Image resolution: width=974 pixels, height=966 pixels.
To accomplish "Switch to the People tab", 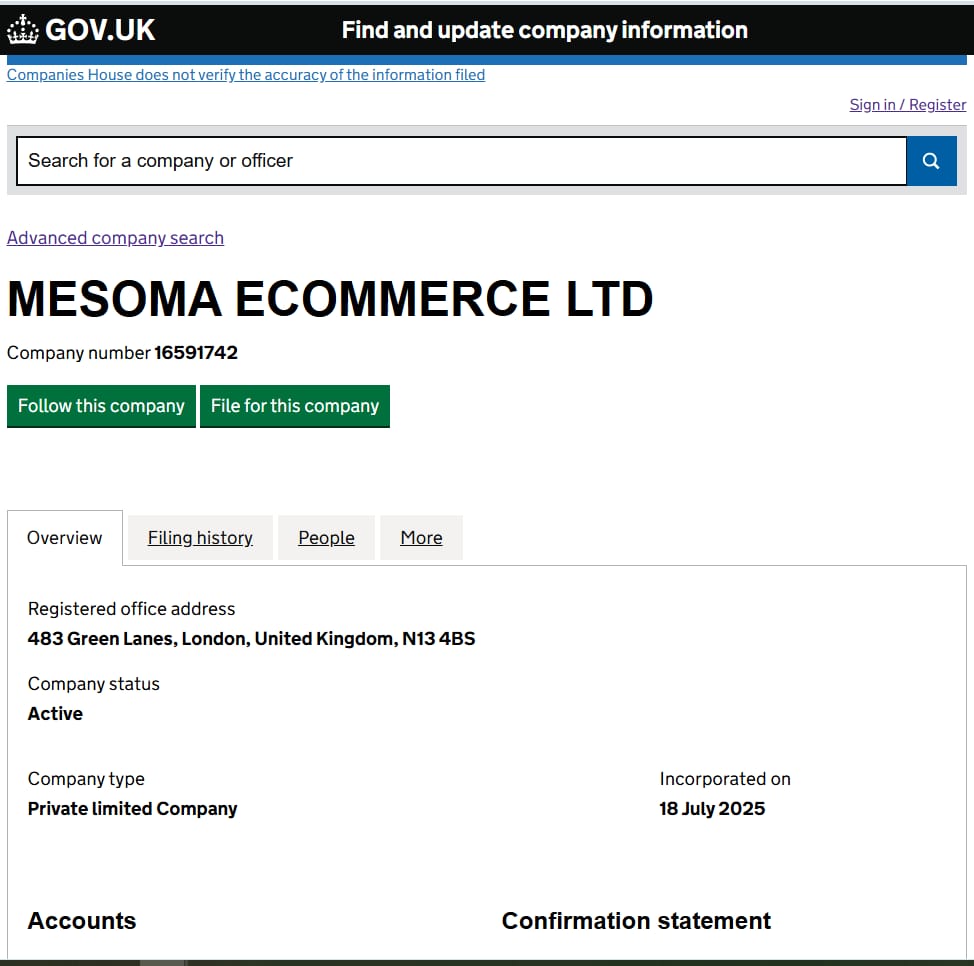I will 326,538.
